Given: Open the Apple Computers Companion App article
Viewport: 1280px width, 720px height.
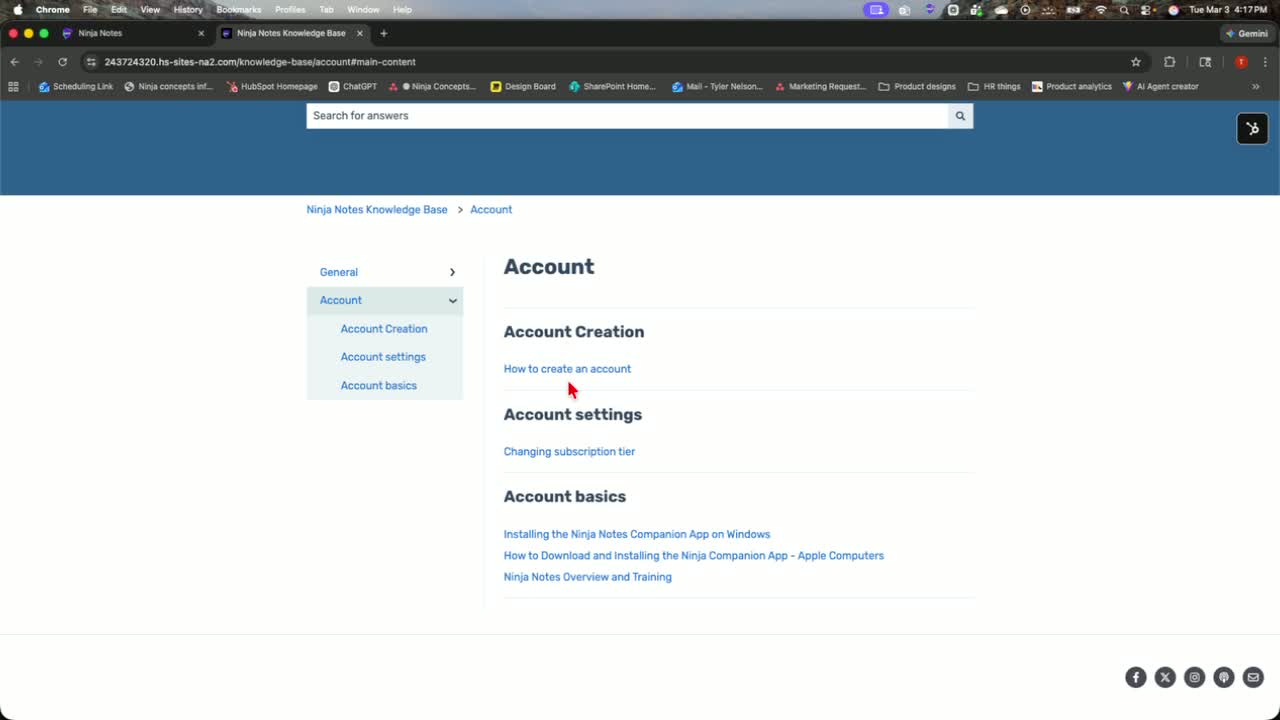Looking at the screenshot, I should (694, 556).
